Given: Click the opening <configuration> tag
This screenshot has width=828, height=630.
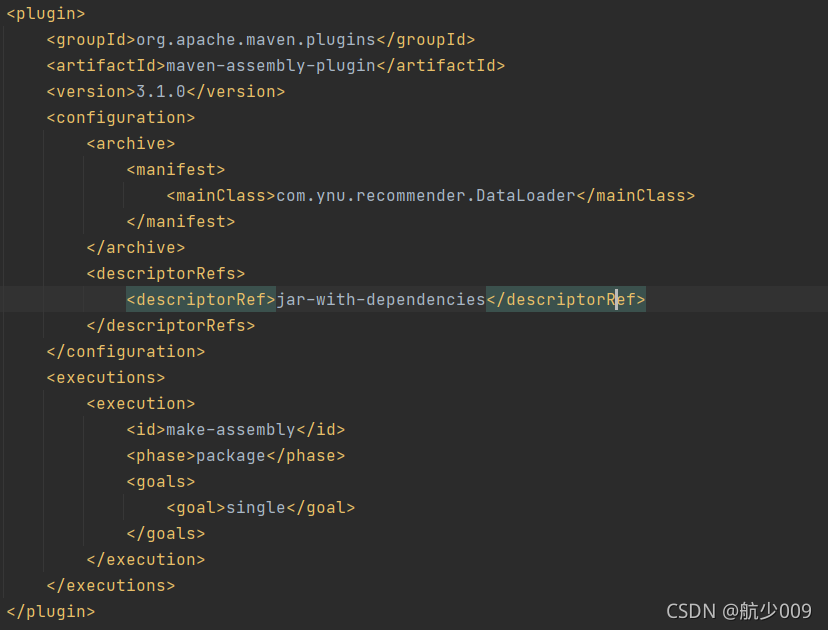Looking at the screenshot, I should pyautogui.click(x=121, y=117).
